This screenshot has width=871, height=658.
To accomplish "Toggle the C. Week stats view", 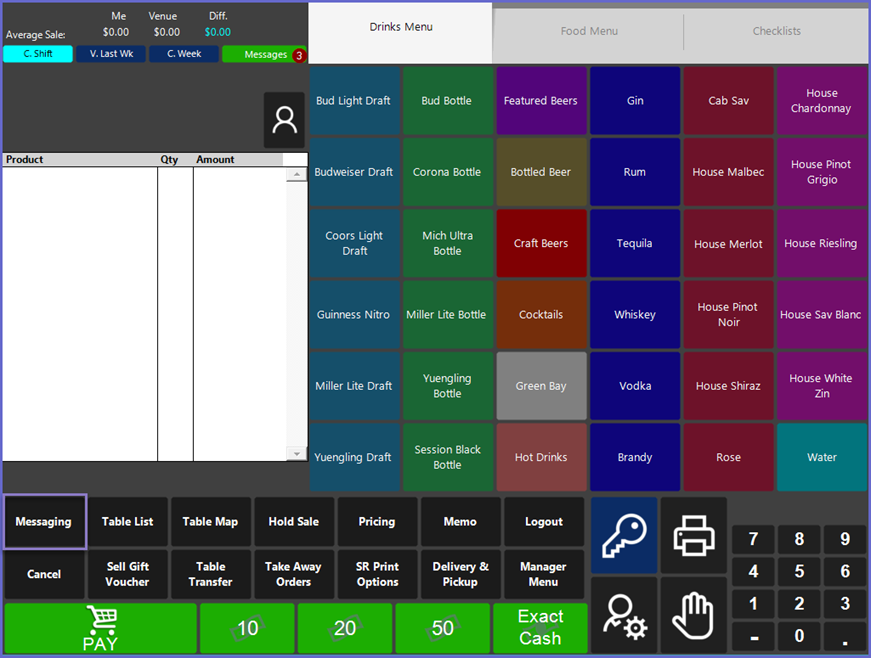I will pyautogui.click(x=184, y=54).
